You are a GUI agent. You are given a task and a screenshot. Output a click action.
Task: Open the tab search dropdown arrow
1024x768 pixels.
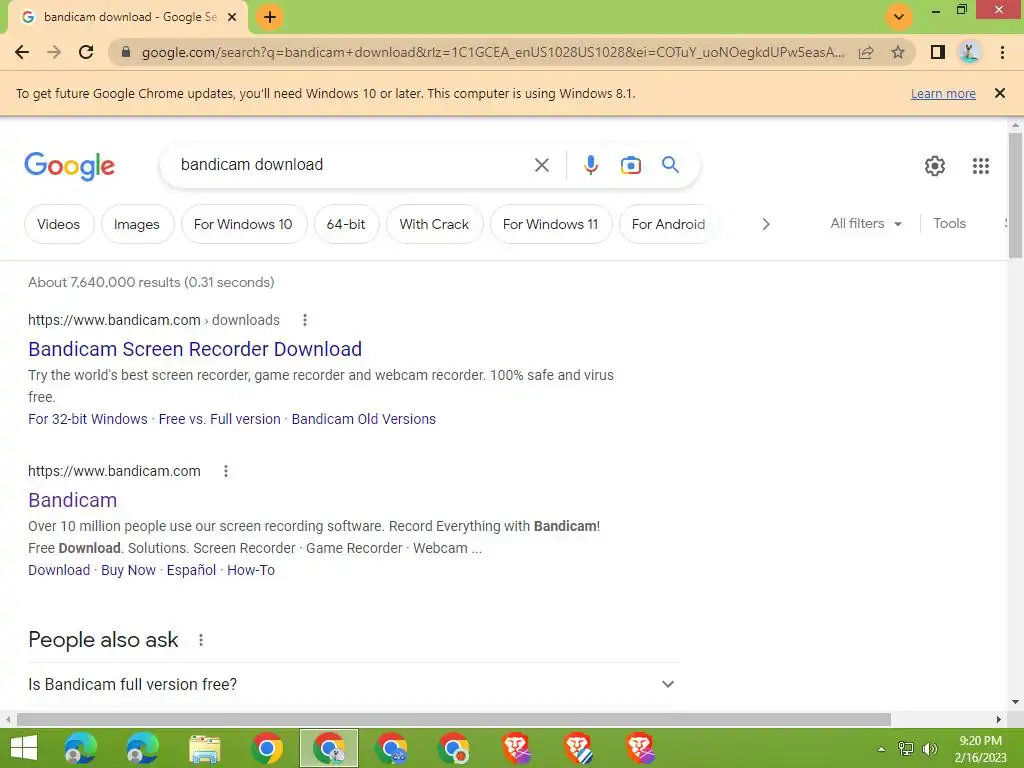(899, 17)
